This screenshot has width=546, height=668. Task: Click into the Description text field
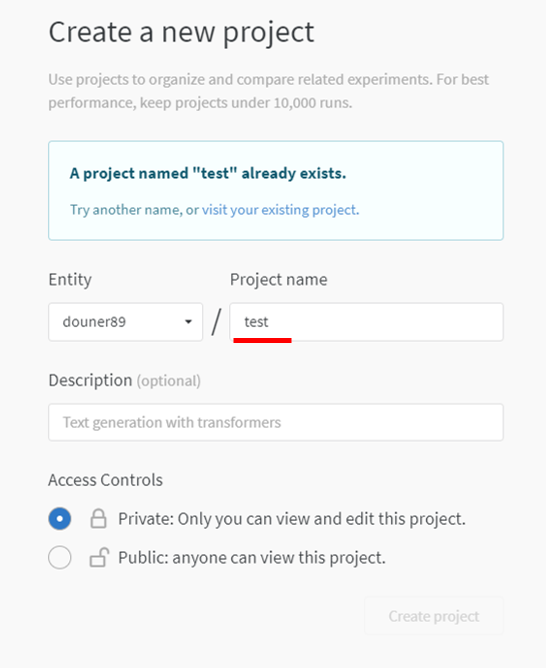point(276,422)
